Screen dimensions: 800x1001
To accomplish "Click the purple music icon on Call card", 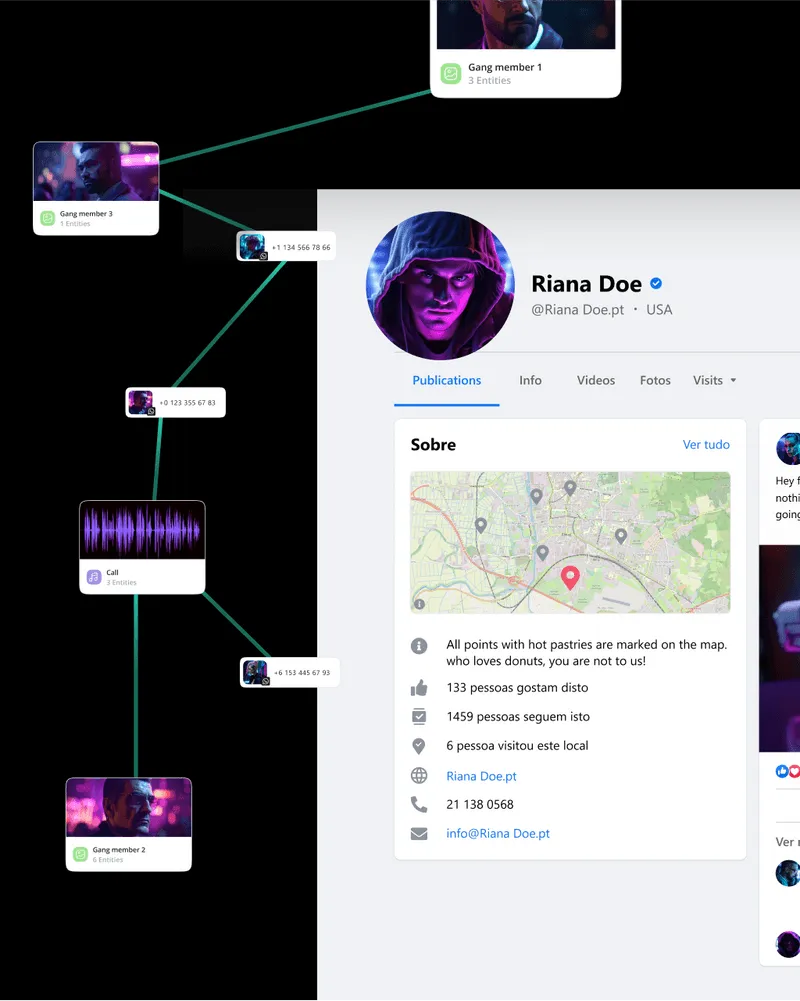I will pyautogui.click(x=94, y=576).
